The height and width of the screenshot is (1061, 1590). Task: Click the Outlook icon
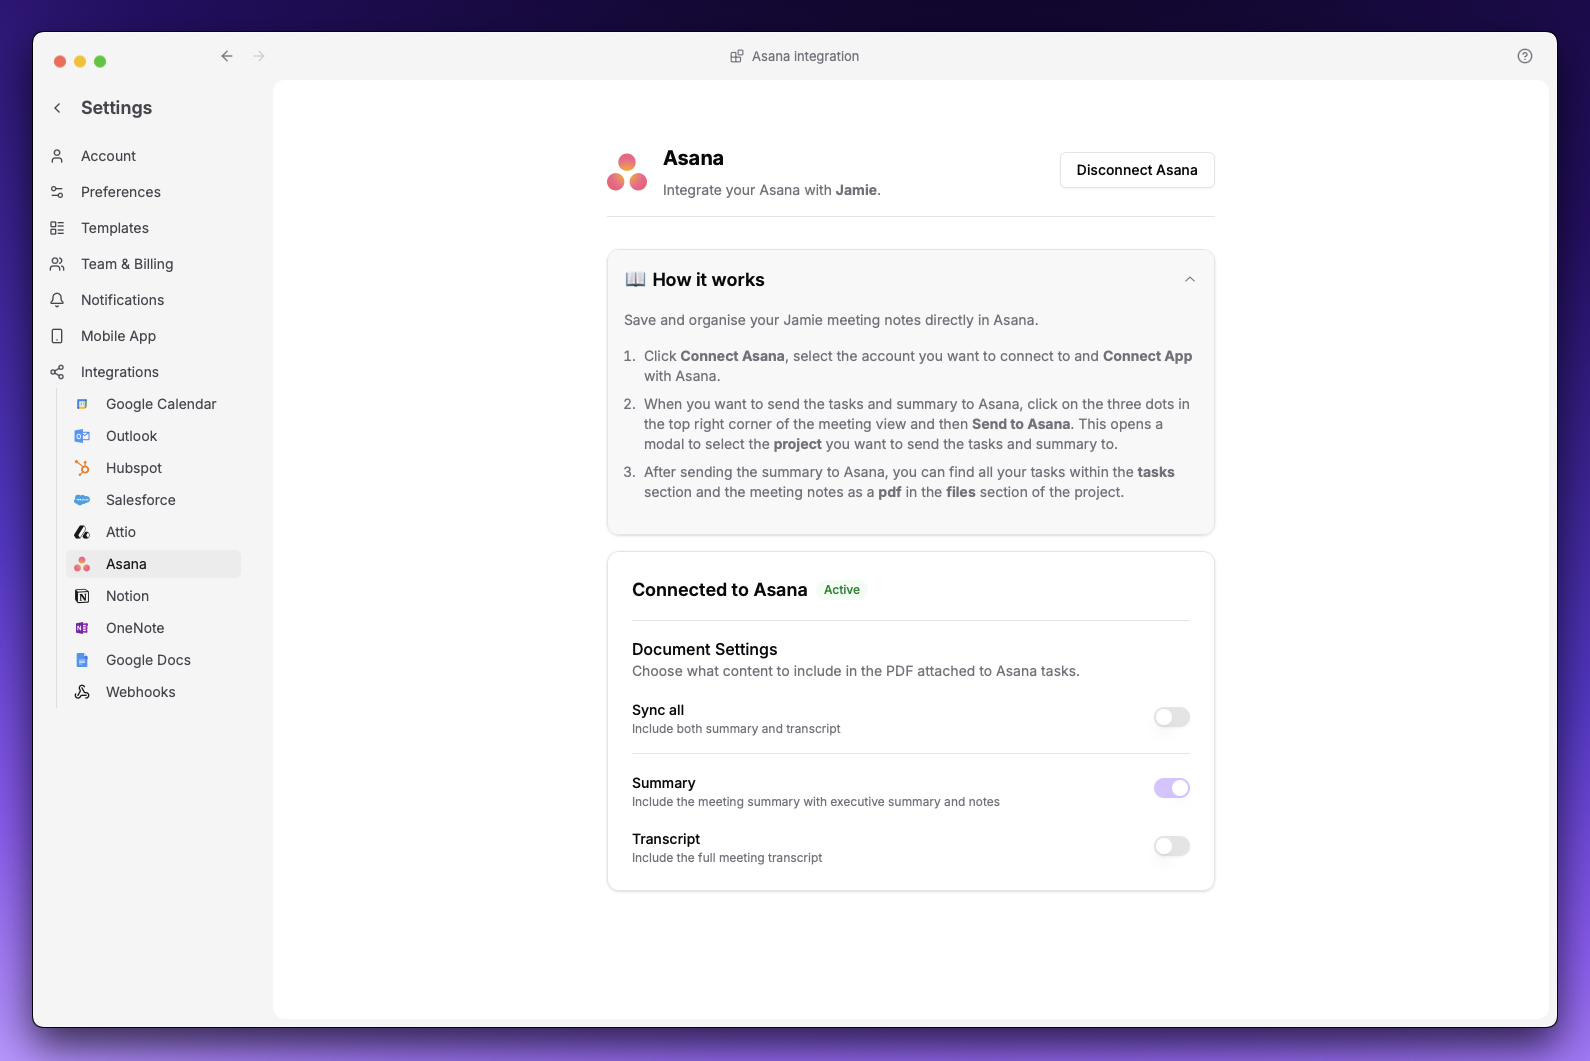[82, 436]
